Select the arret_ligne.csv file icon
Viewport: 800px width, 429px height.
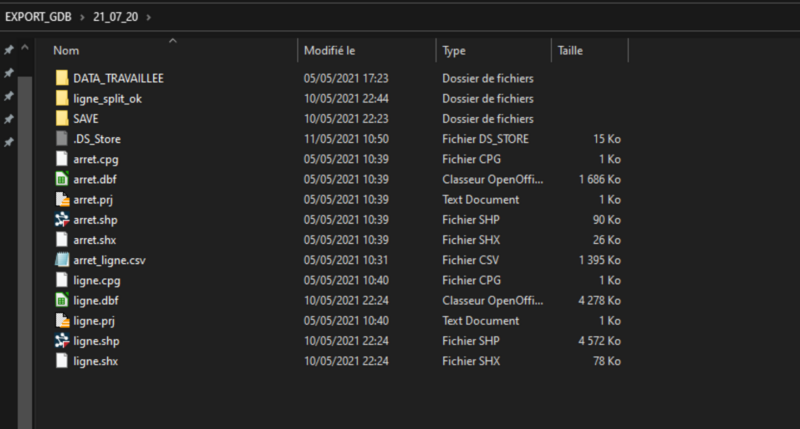tap(62, 260)
